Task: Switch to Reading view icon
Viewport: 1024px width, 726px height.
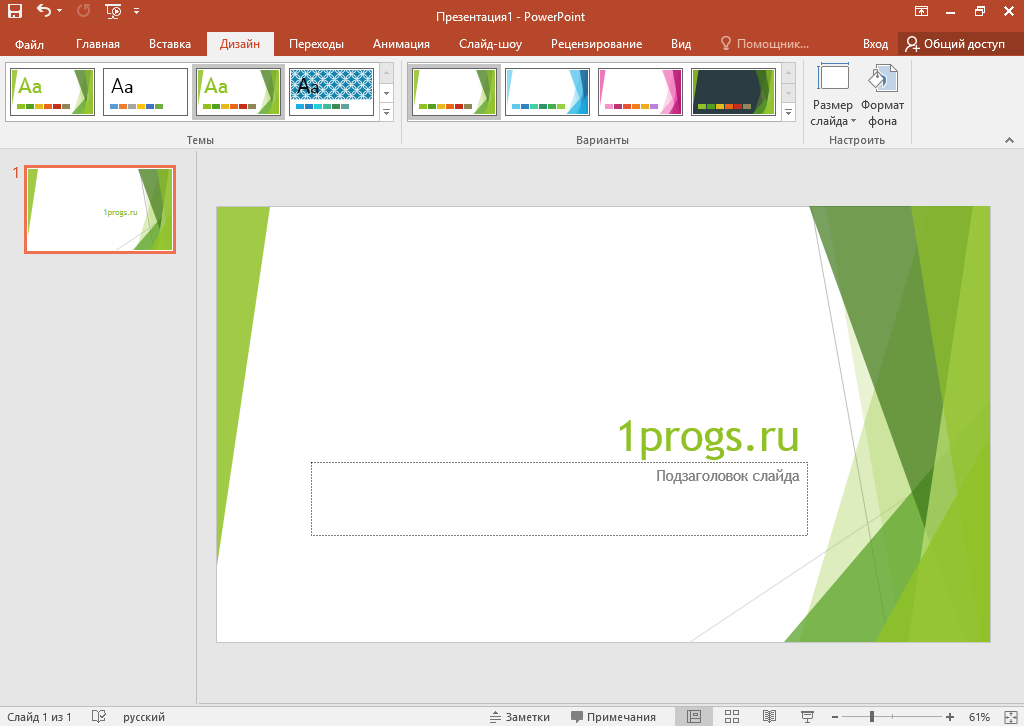Action: 769,717
